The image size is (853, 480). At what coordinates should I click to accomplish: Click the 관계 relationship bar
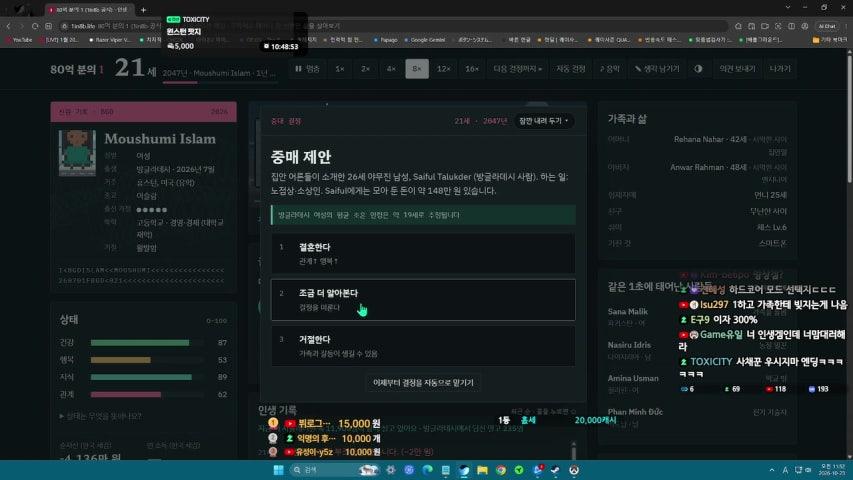[146, 394]
